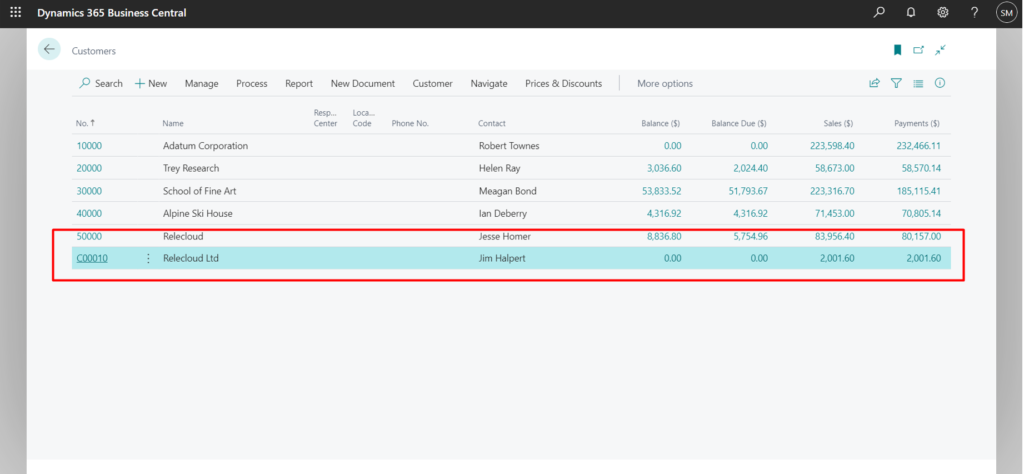The image size is (1024, 474).
Task: Select the Alpine Ski House cell
Action: tap(197, 213)
